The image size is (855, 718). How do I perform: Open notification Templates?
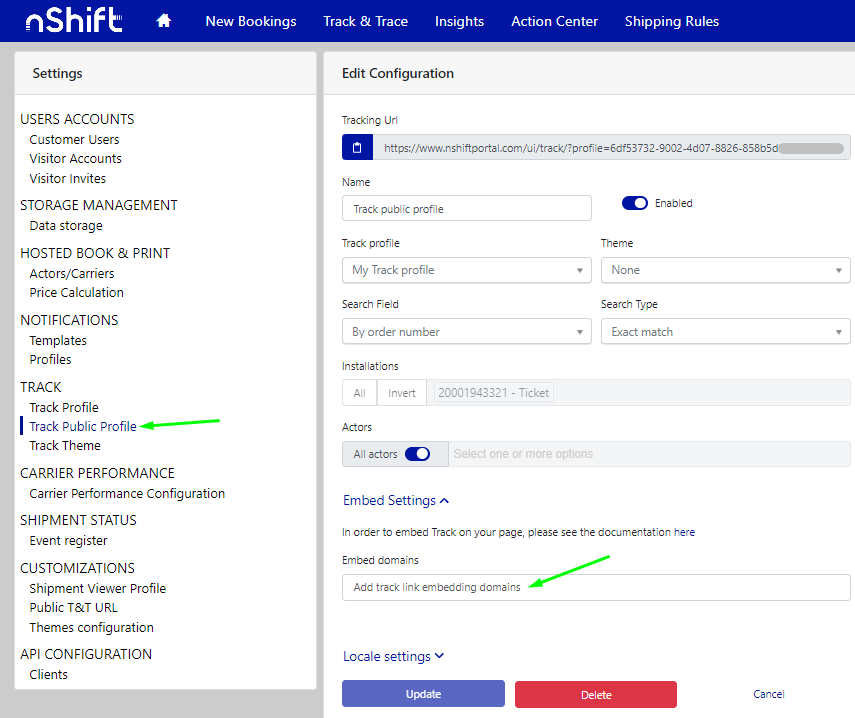tap(58, 341)
